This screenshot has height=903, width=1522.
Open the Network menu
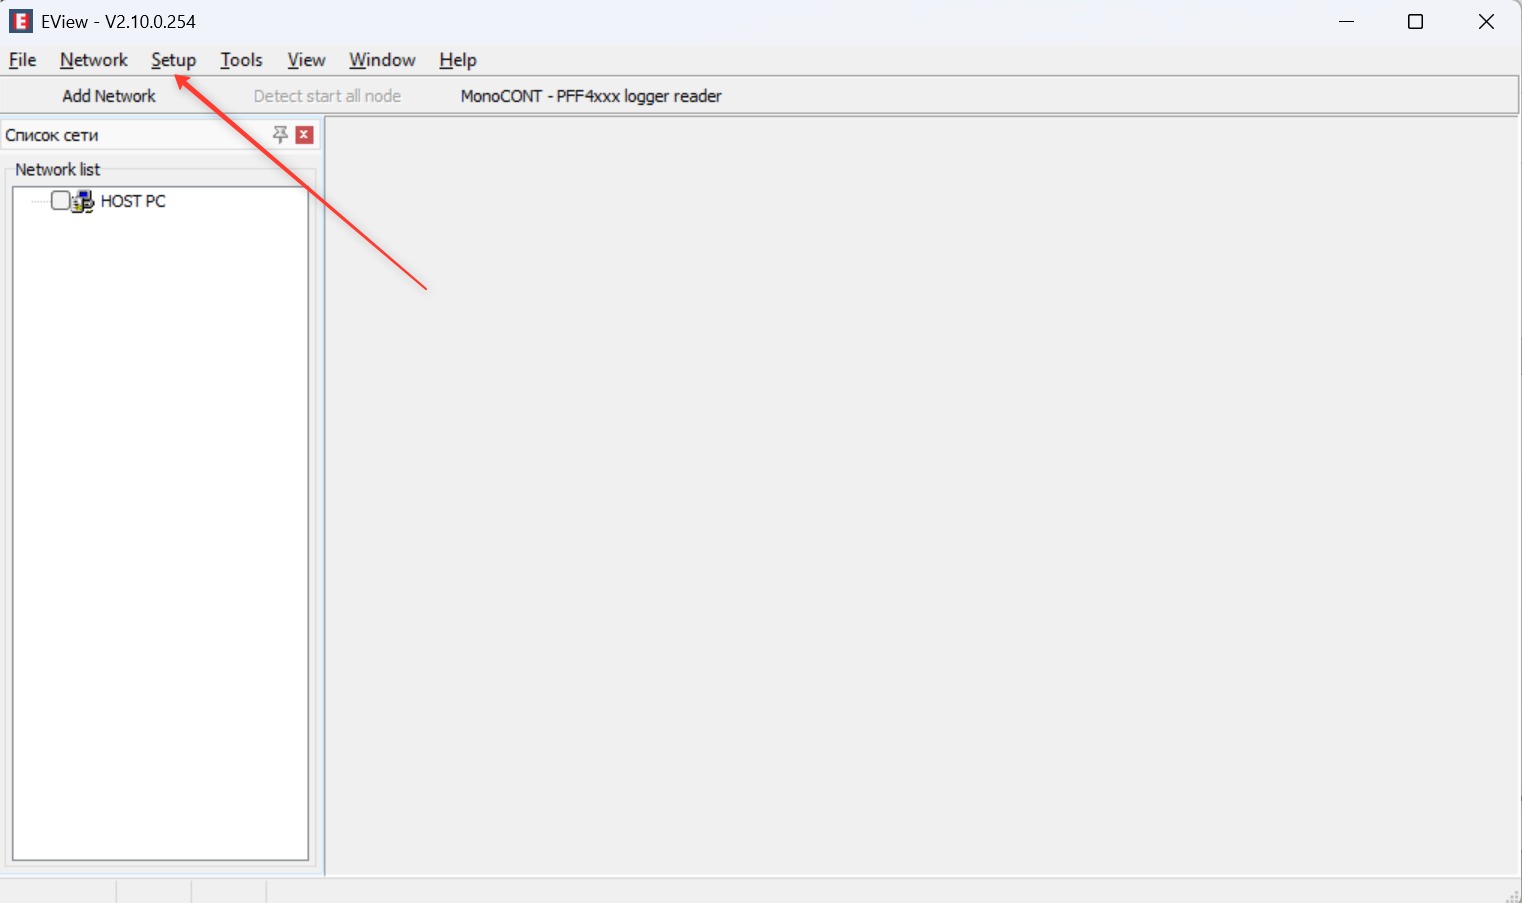[x=94, y=60]
